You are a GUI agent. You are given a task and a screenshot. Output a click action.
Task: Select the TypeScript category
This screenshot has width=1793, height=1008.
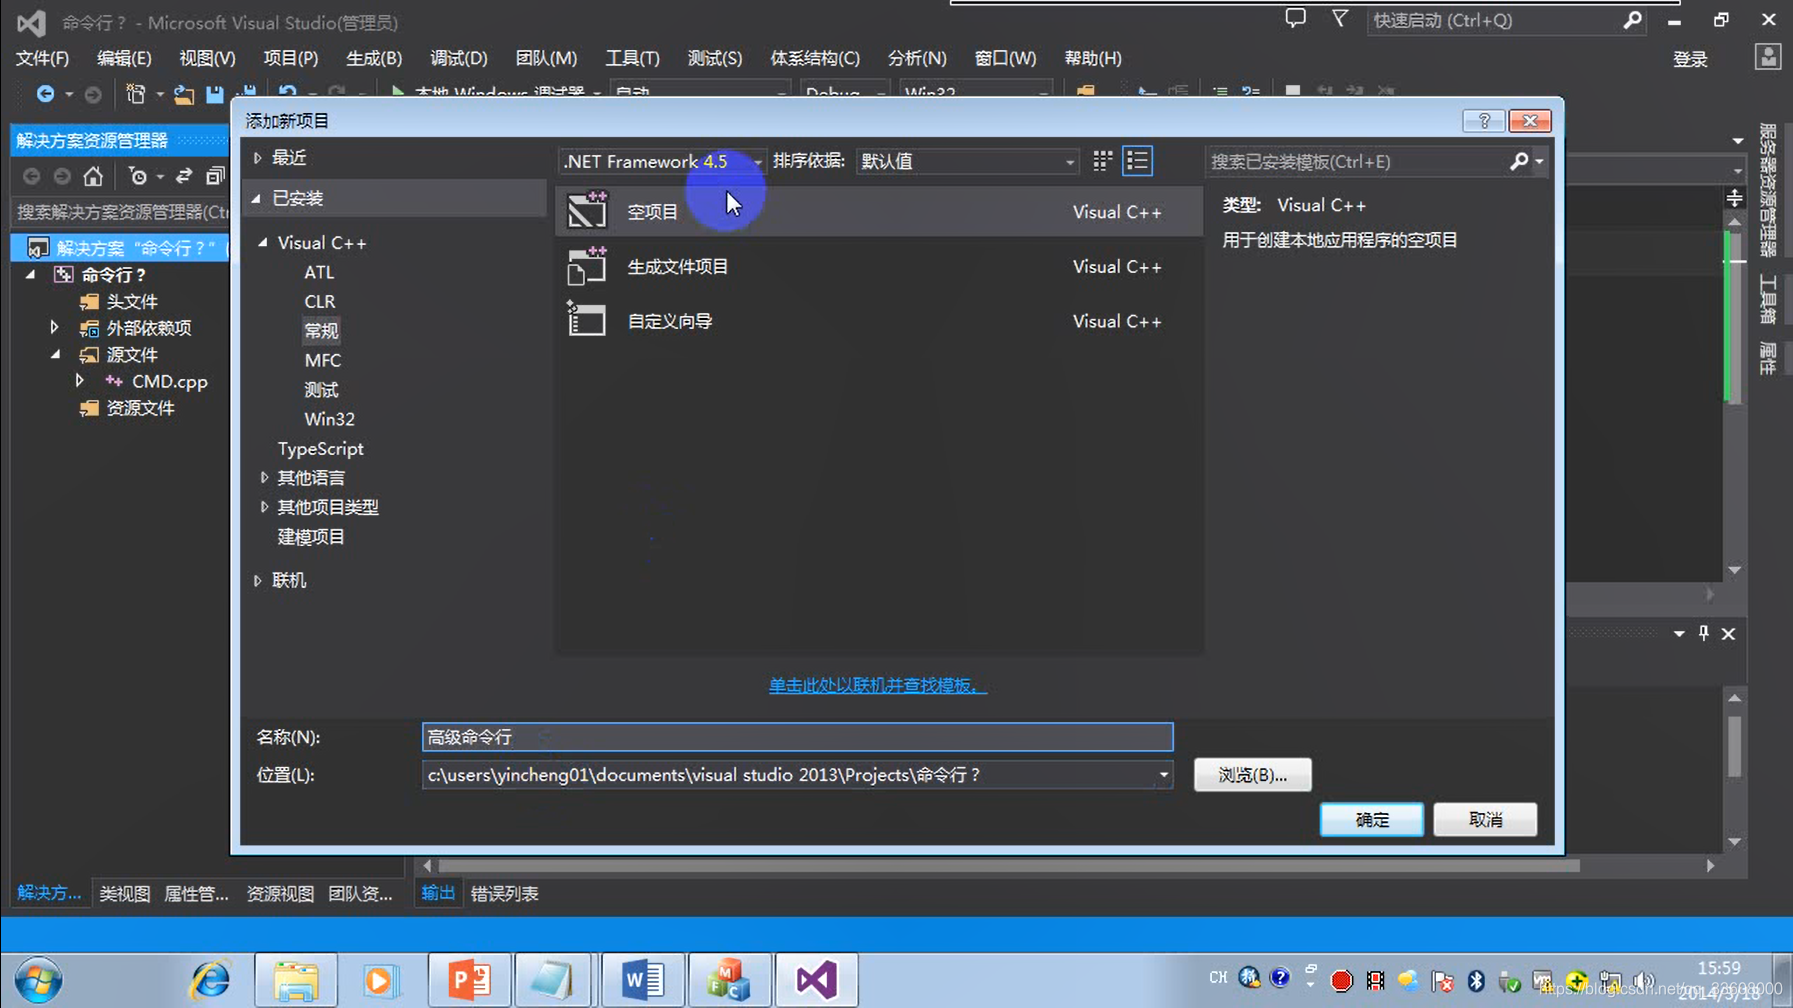click(x=320, y=449)
